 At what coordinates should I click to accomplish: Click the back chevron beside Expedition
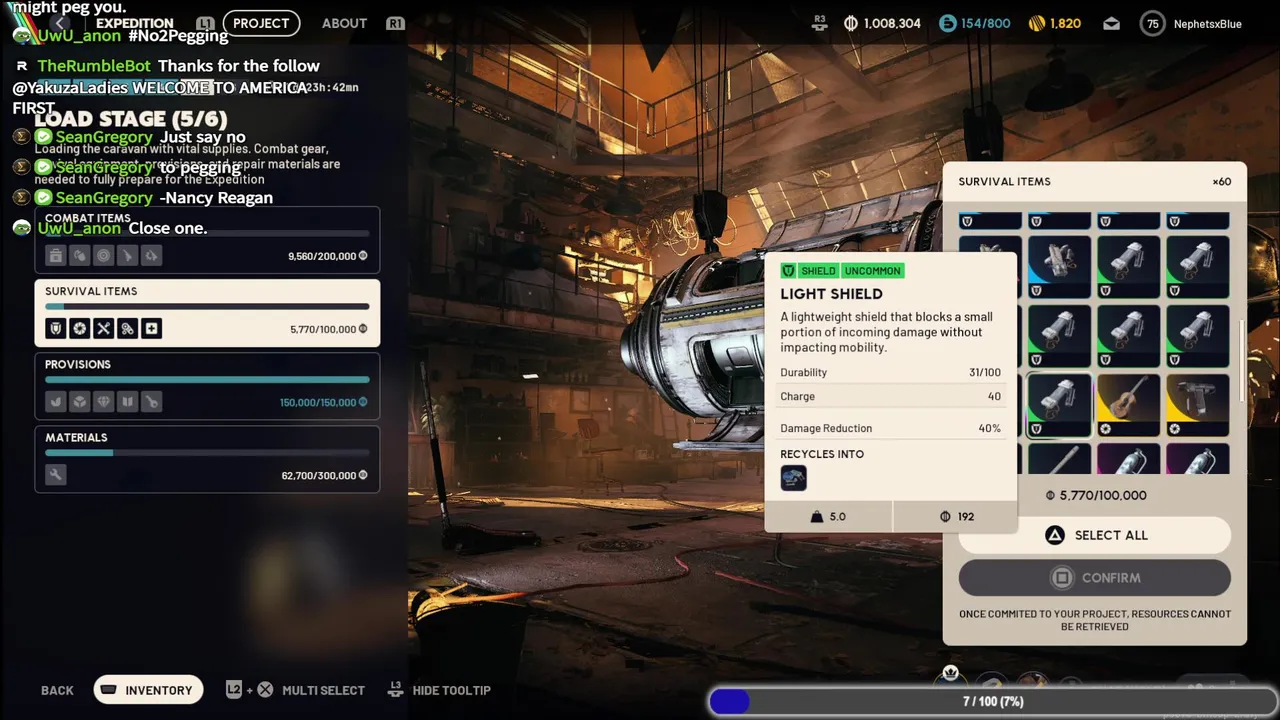[61, 23]
